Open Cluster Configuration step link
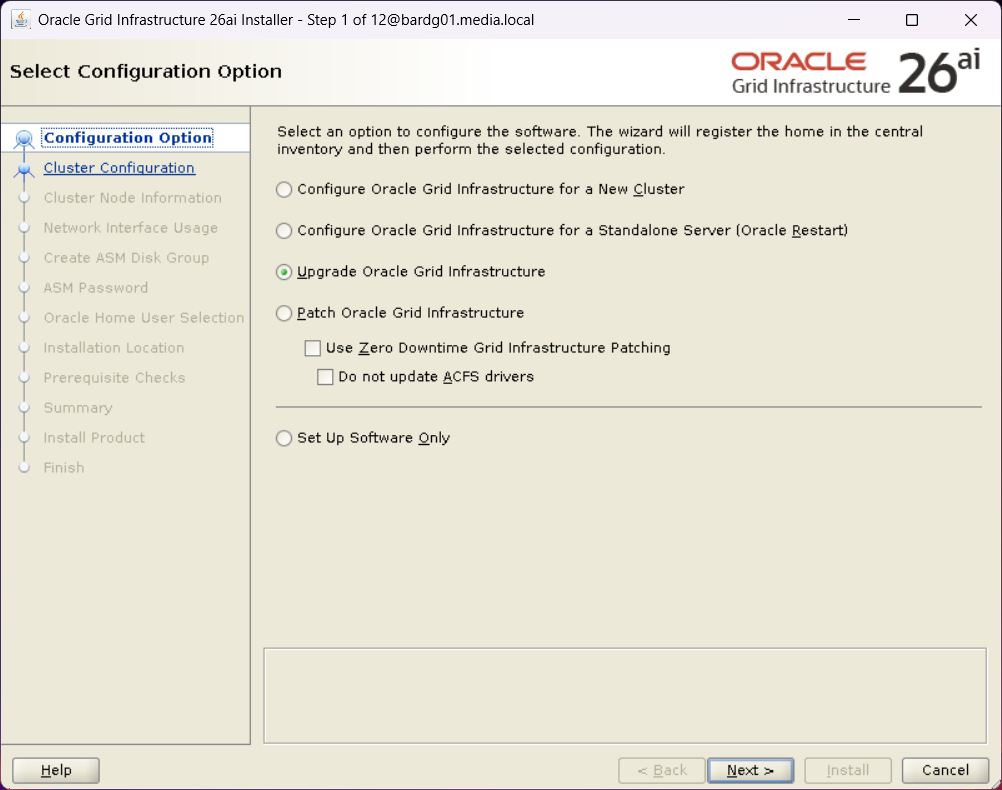Screen dimensions: 1002x790 [119, 168]
